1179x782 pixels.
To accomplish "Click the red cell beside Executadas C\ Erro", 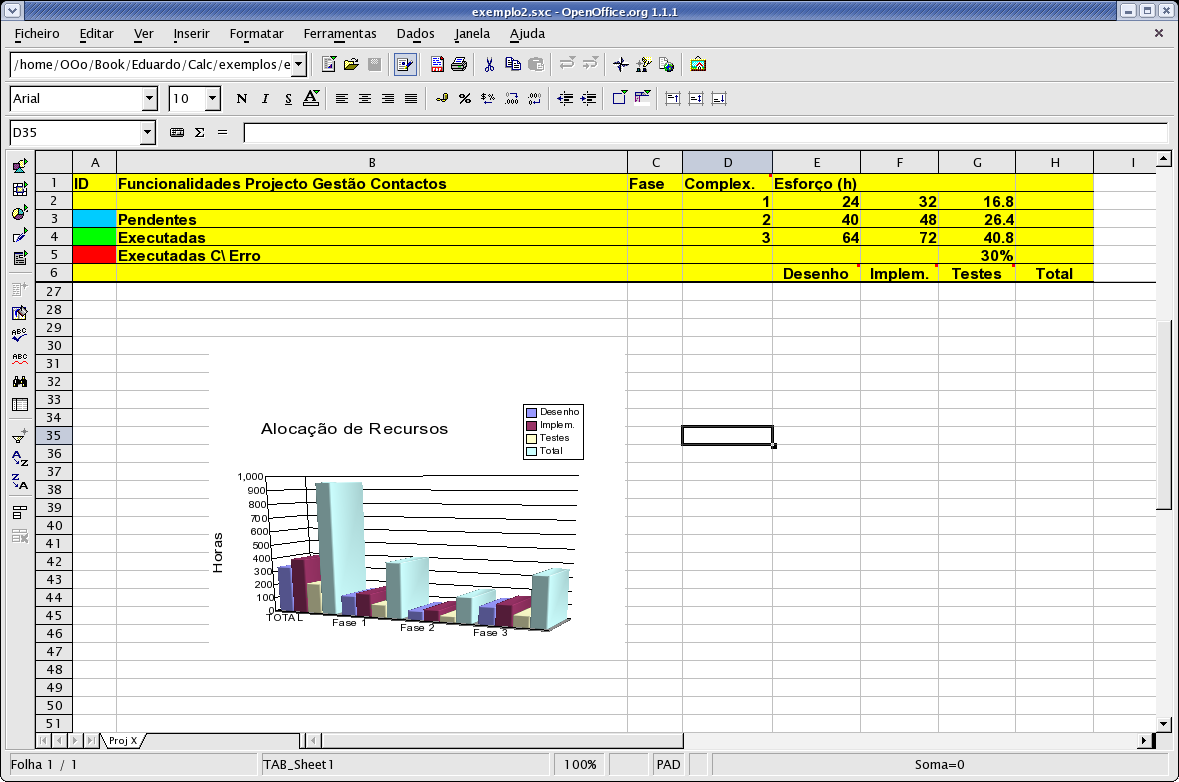I will click(95, 255).
